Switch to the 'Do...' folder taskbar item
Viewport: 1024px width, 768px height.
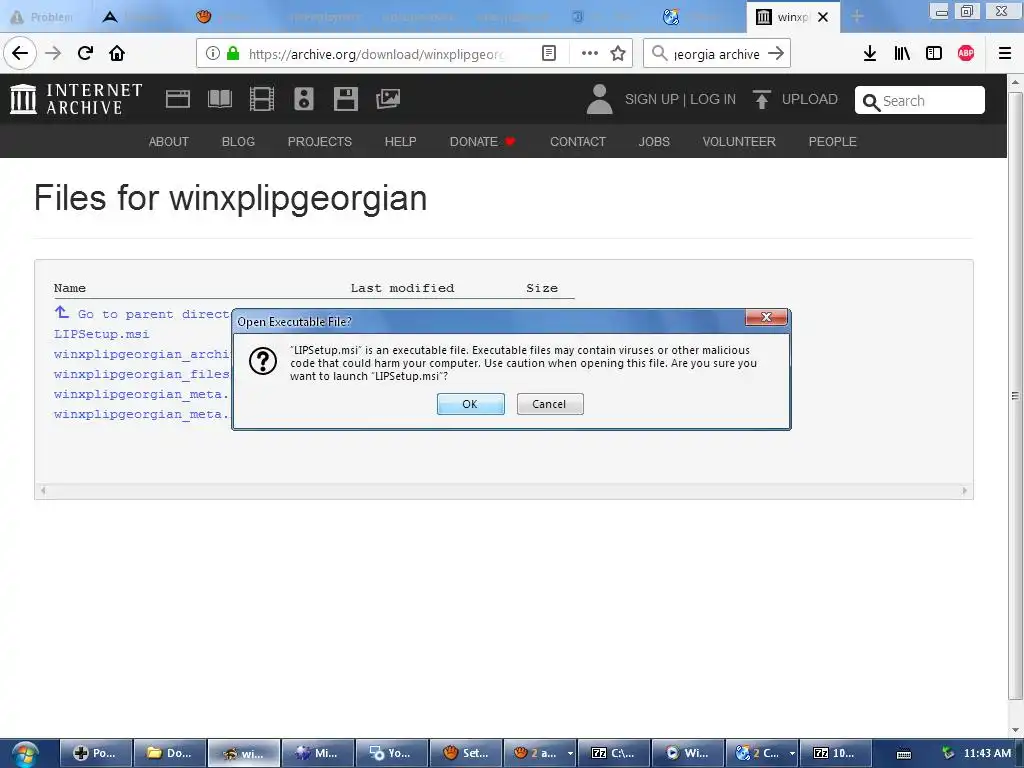point(170,753)
